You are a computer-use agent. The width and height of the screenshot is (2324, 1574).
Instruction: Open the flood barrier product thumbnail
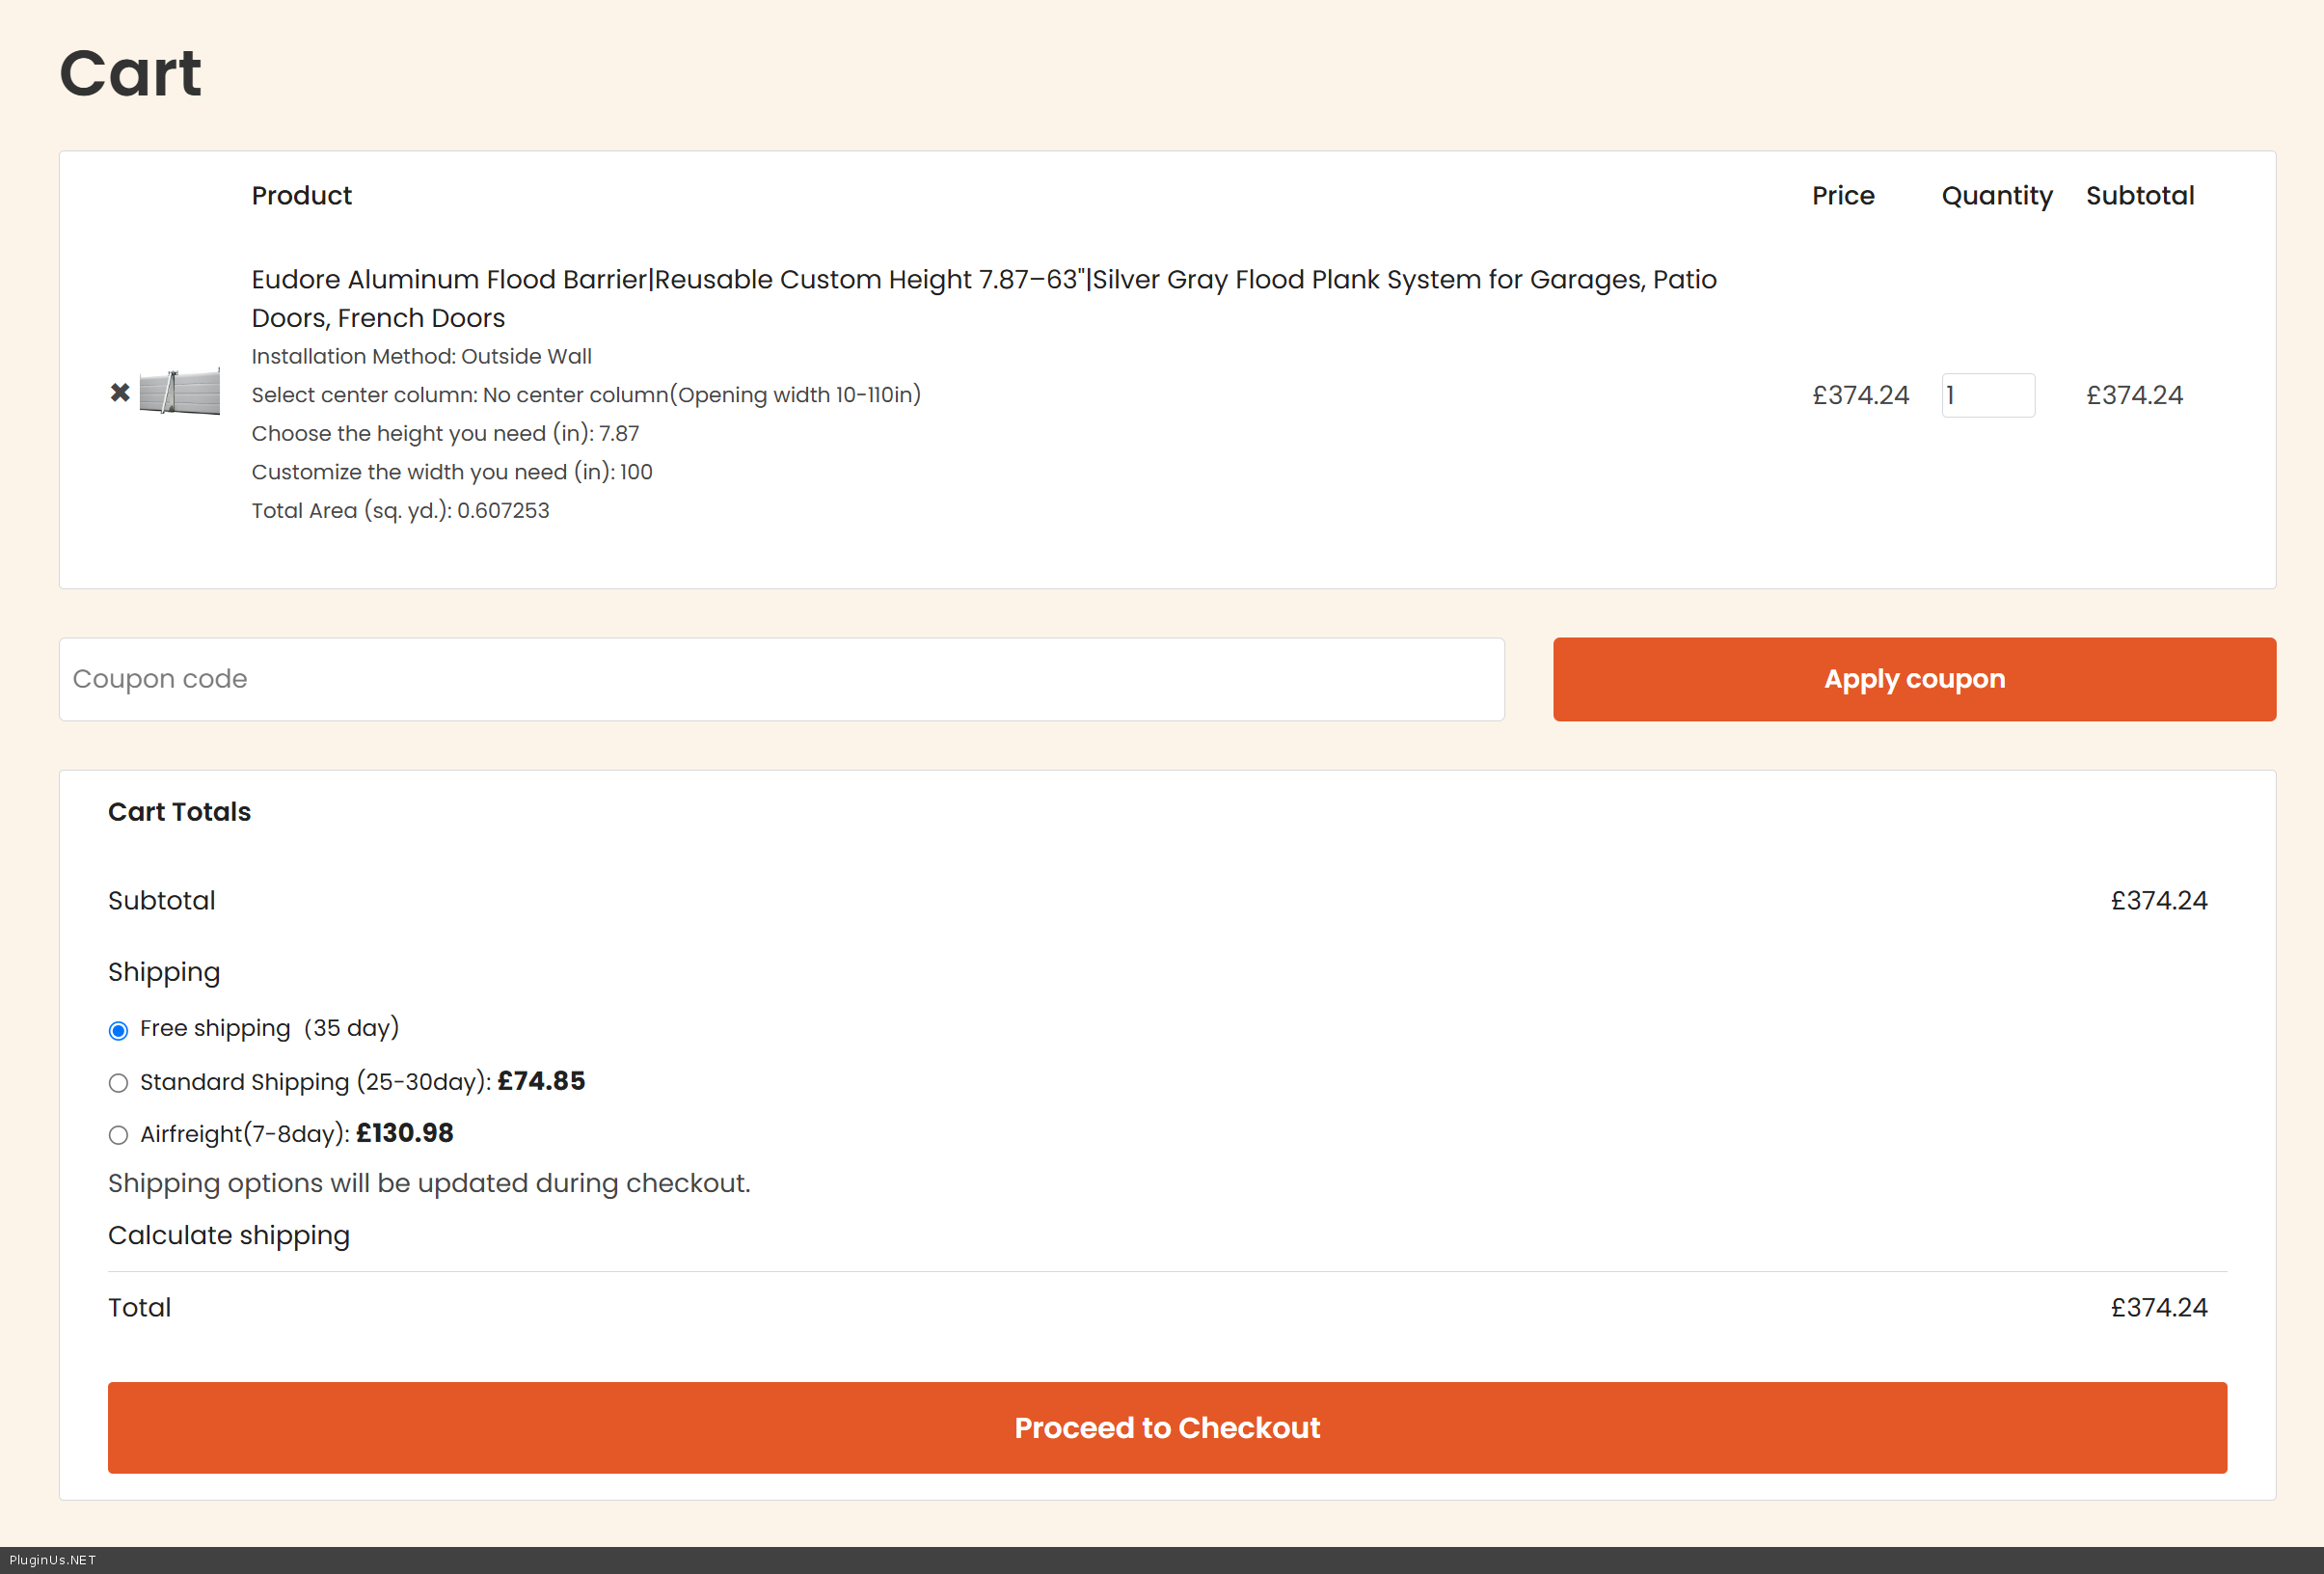tap(179, 392)
